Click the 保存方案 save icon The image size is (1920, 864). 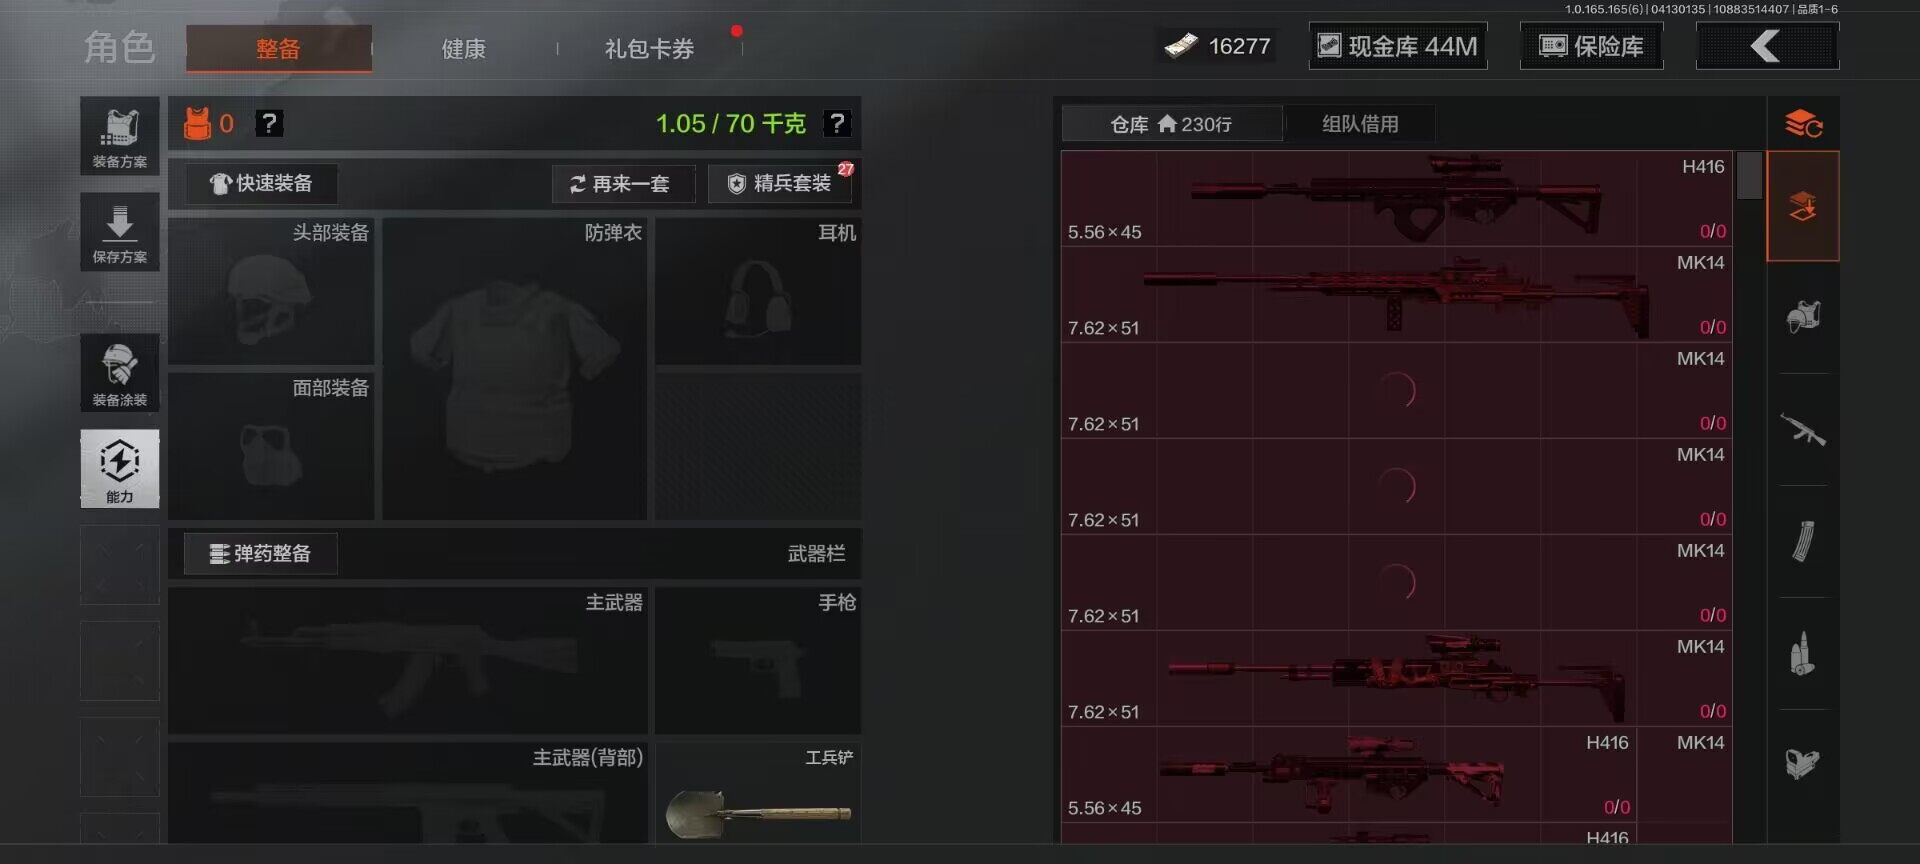[x=120, y=232]
